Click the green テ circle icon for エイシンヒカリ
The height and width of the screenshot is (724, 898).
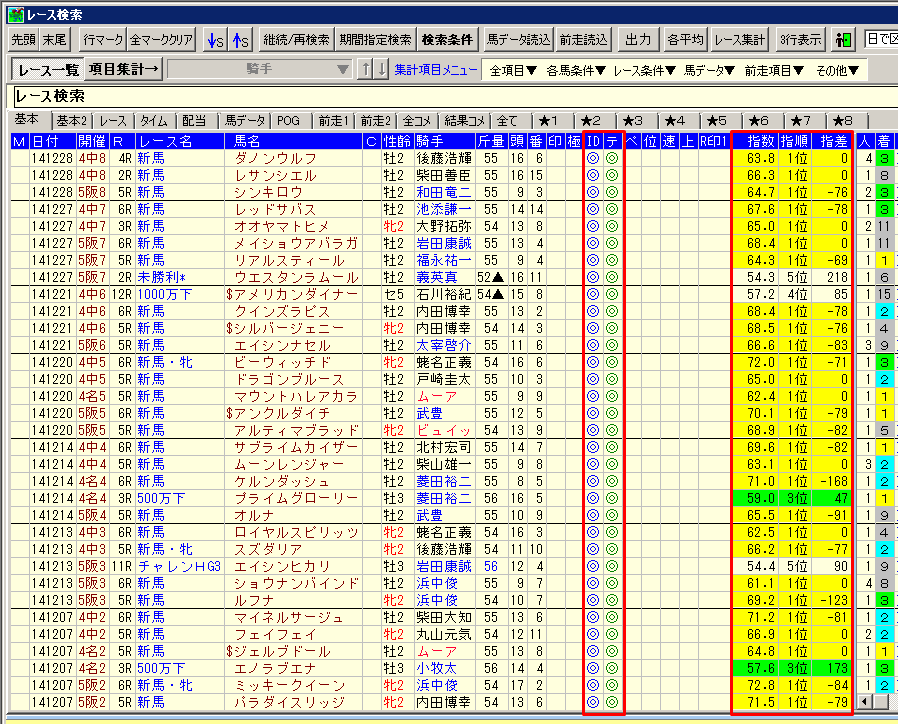[612, 566]
